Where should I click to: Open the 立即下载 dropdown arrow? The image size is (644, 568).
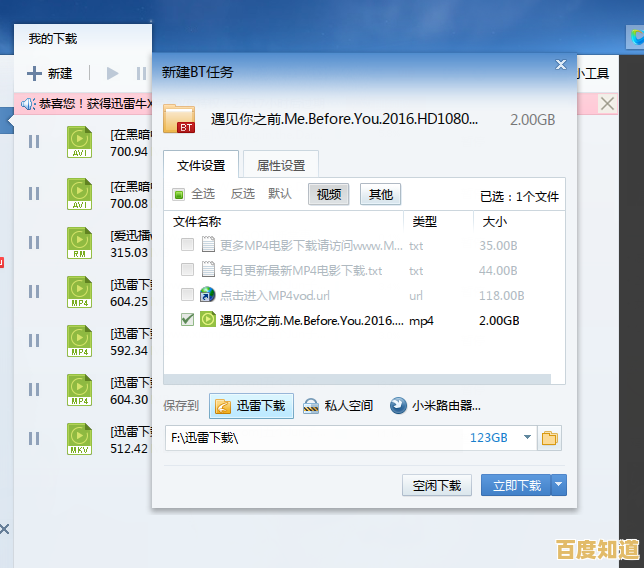[x=559, y=485]
